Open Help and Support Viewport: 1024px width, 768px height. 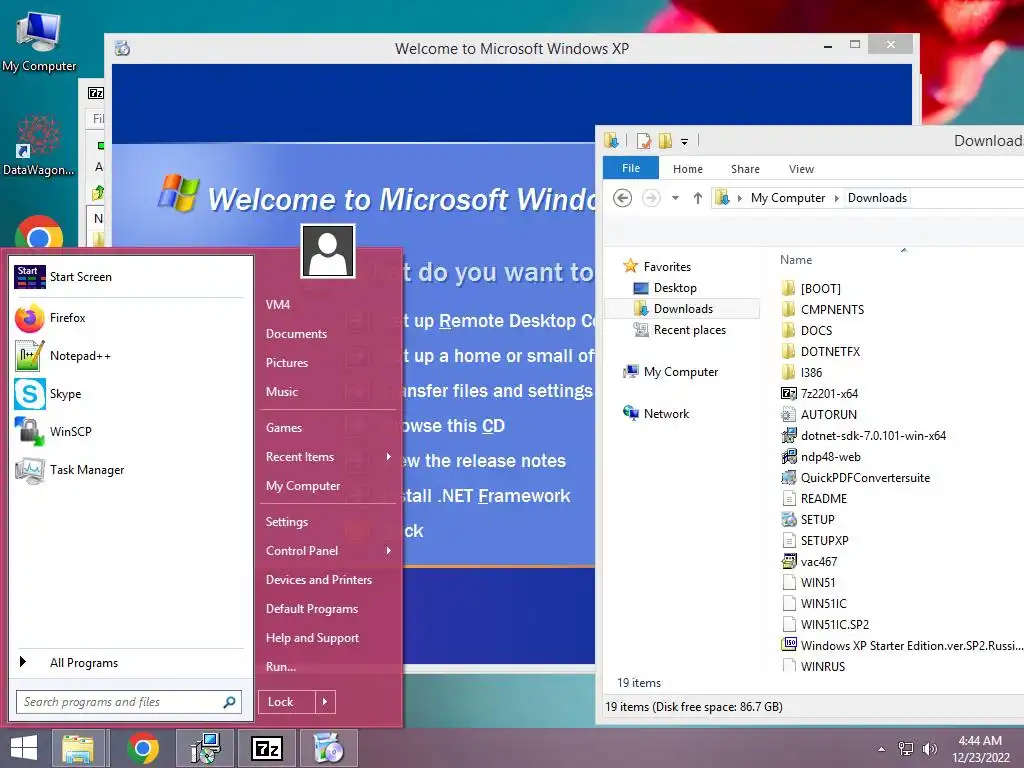pos(312,638)
